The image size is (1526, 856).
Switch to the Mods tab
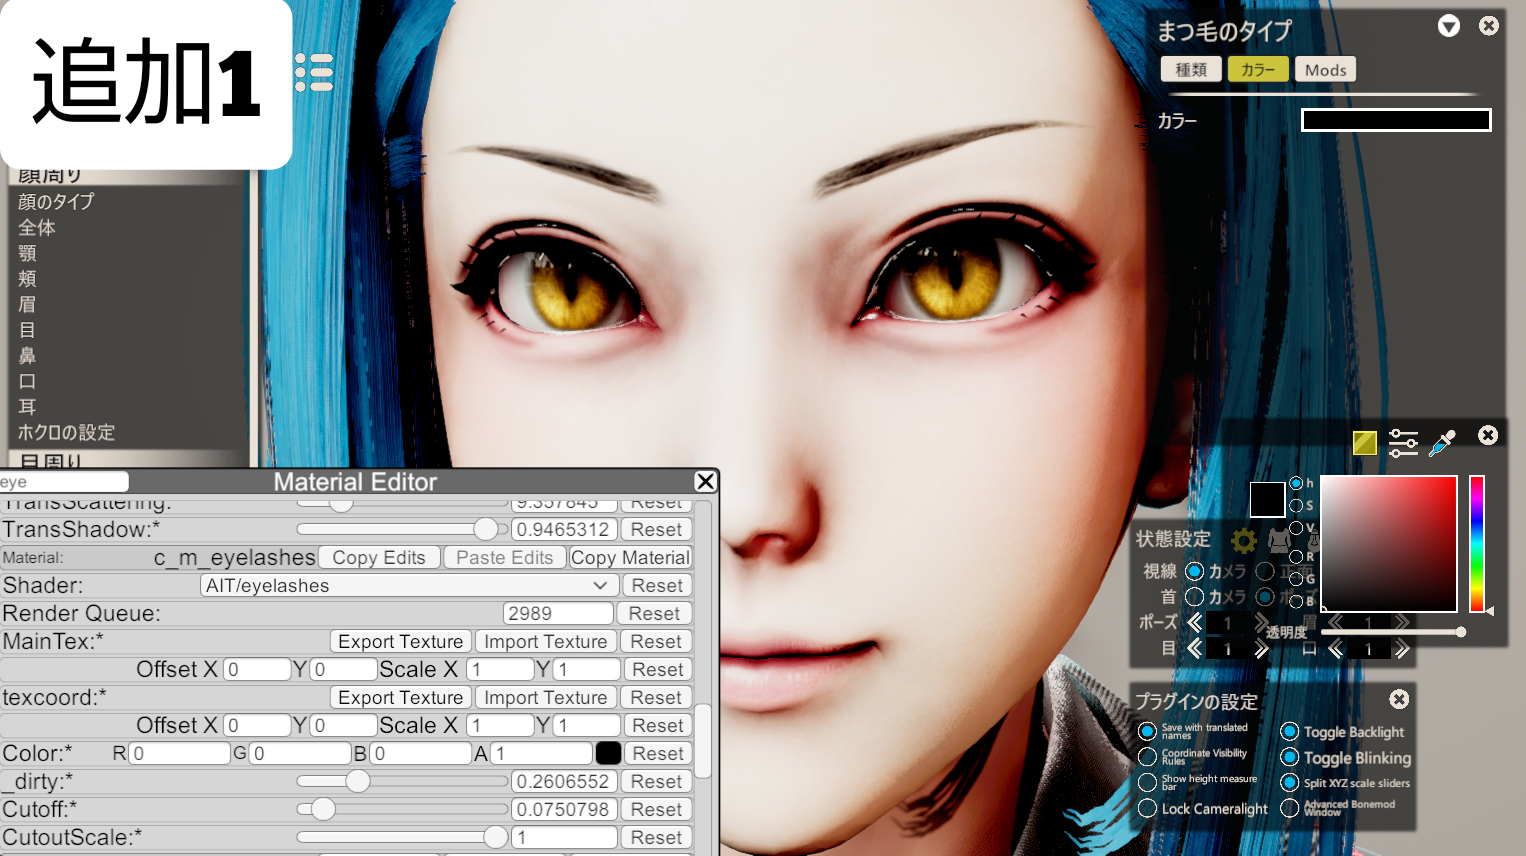pyautogui.click(x=1325, y=69)
